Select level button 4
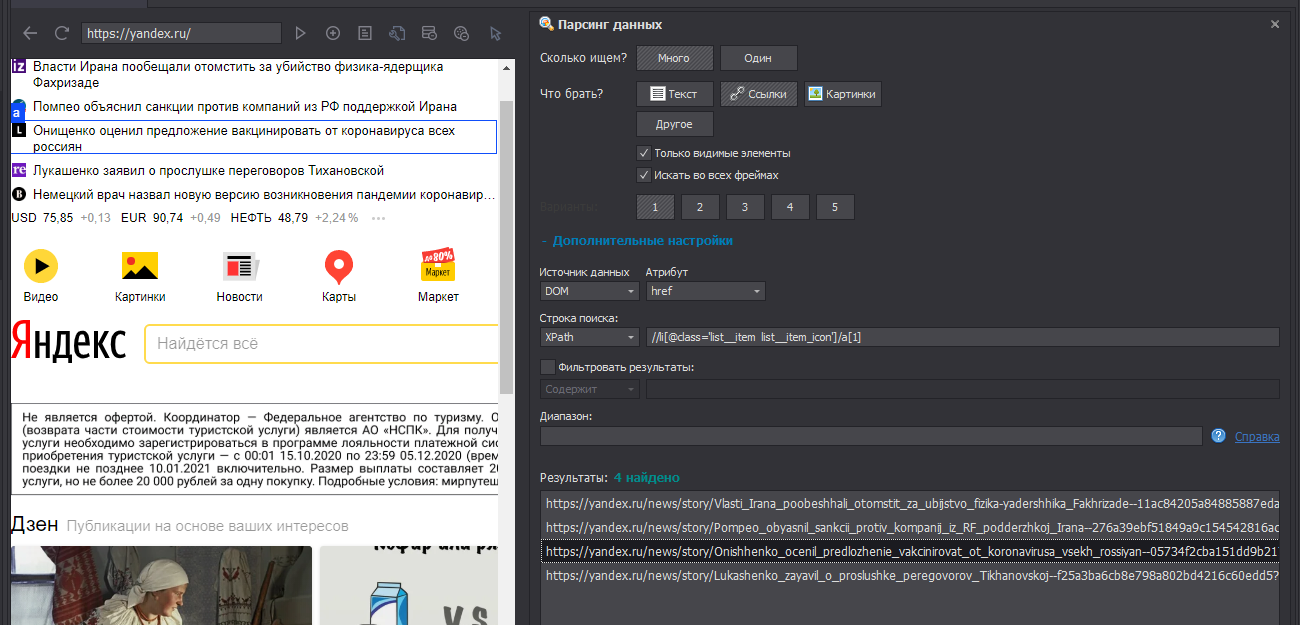 [x=790, y=207]
